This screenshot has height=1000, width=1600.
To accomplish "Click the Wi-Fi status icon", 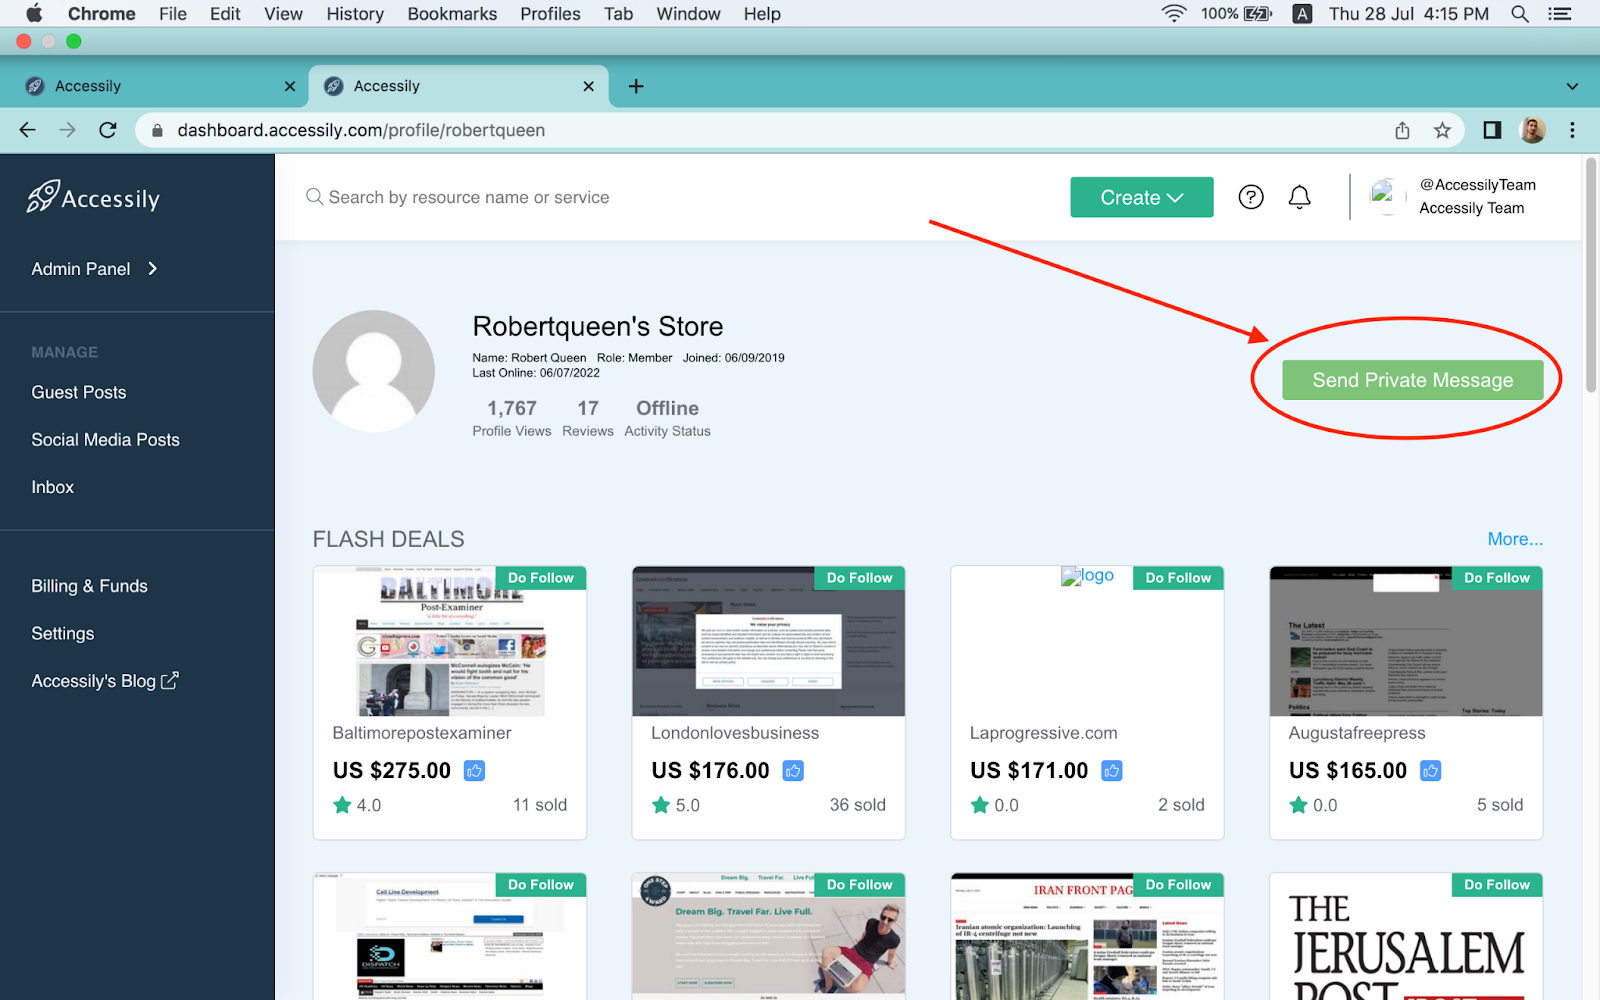I will 1174,14.
